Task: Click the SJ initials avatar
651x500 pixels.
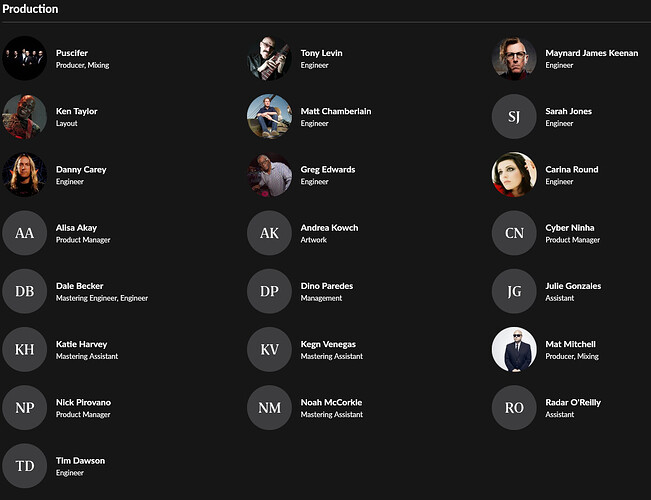Action: tap(514, 116)
